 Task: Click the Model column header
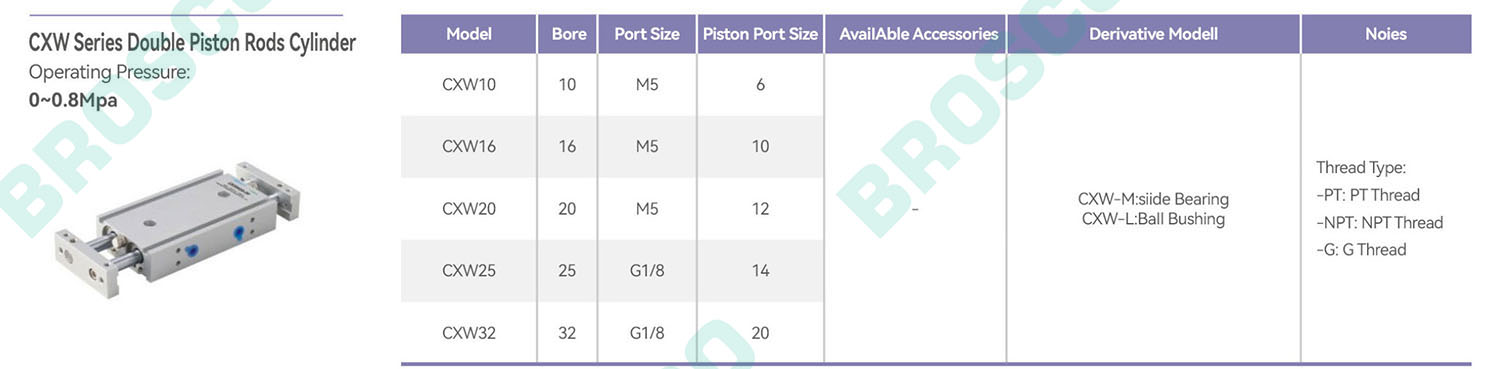(x=469, y=34)
